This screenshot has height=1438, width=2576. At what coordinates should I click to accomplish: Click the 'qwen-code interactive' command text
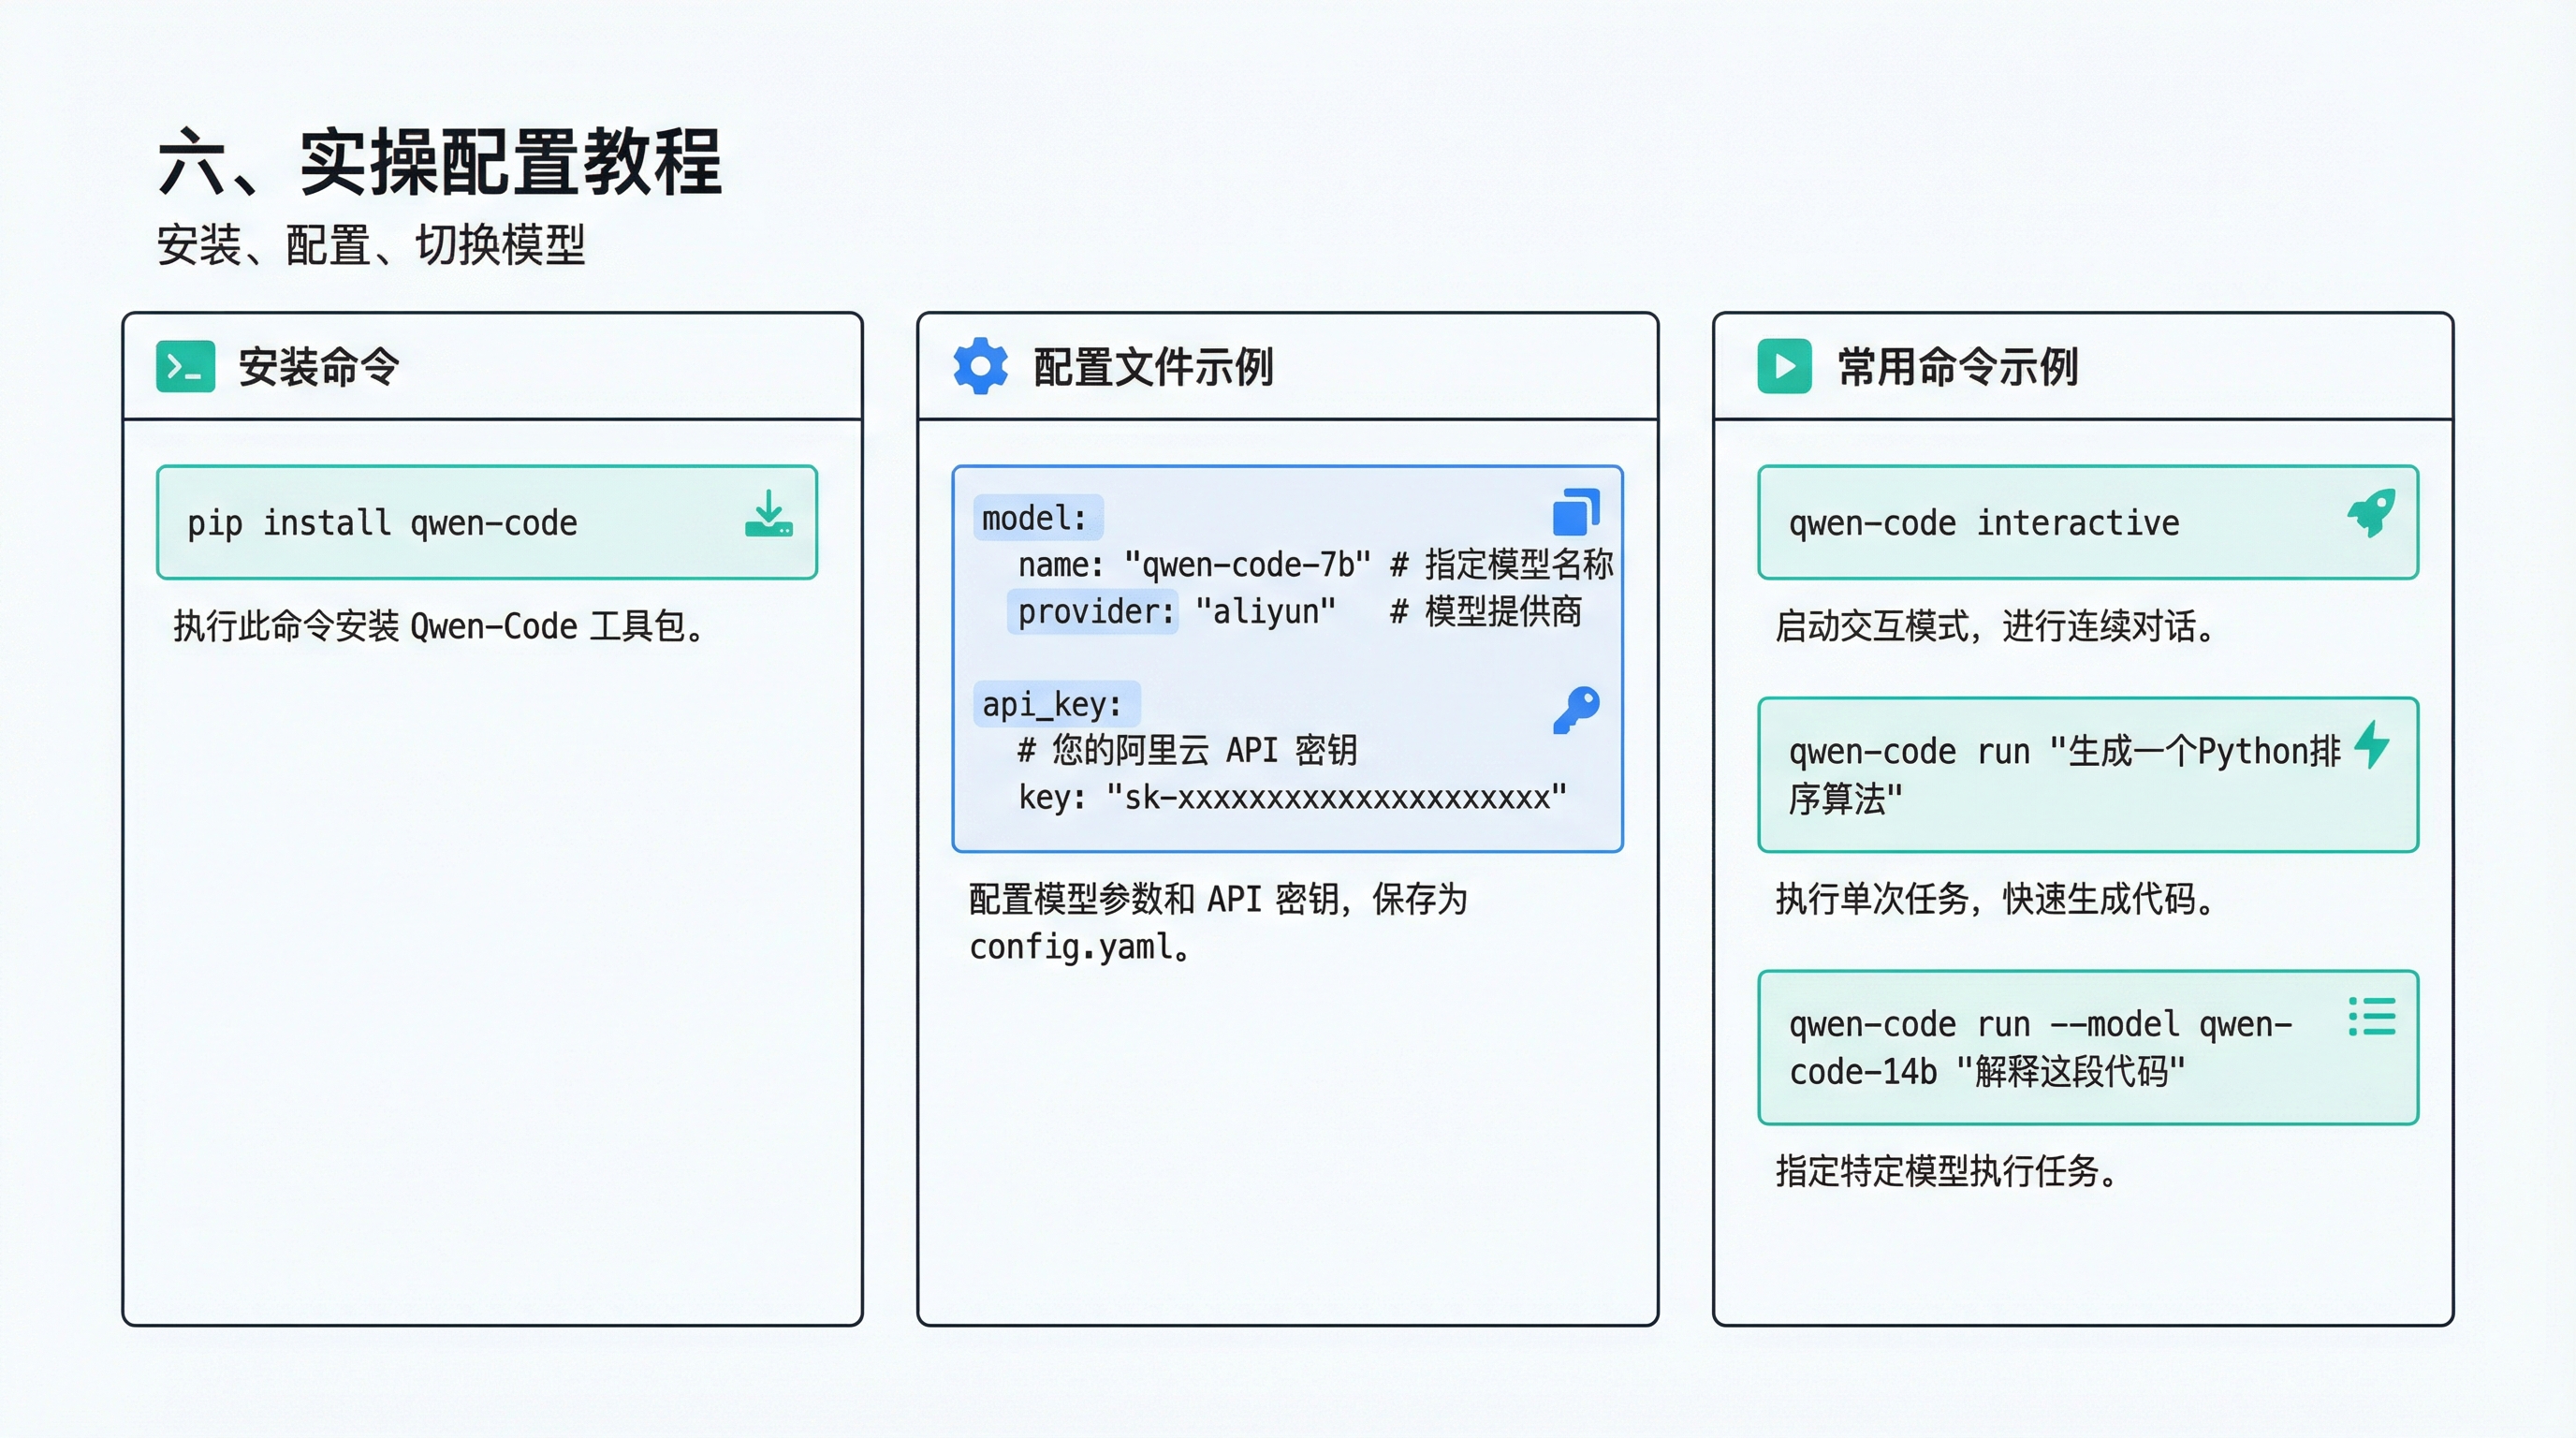pyautogui.click(x=1984, y=523)
